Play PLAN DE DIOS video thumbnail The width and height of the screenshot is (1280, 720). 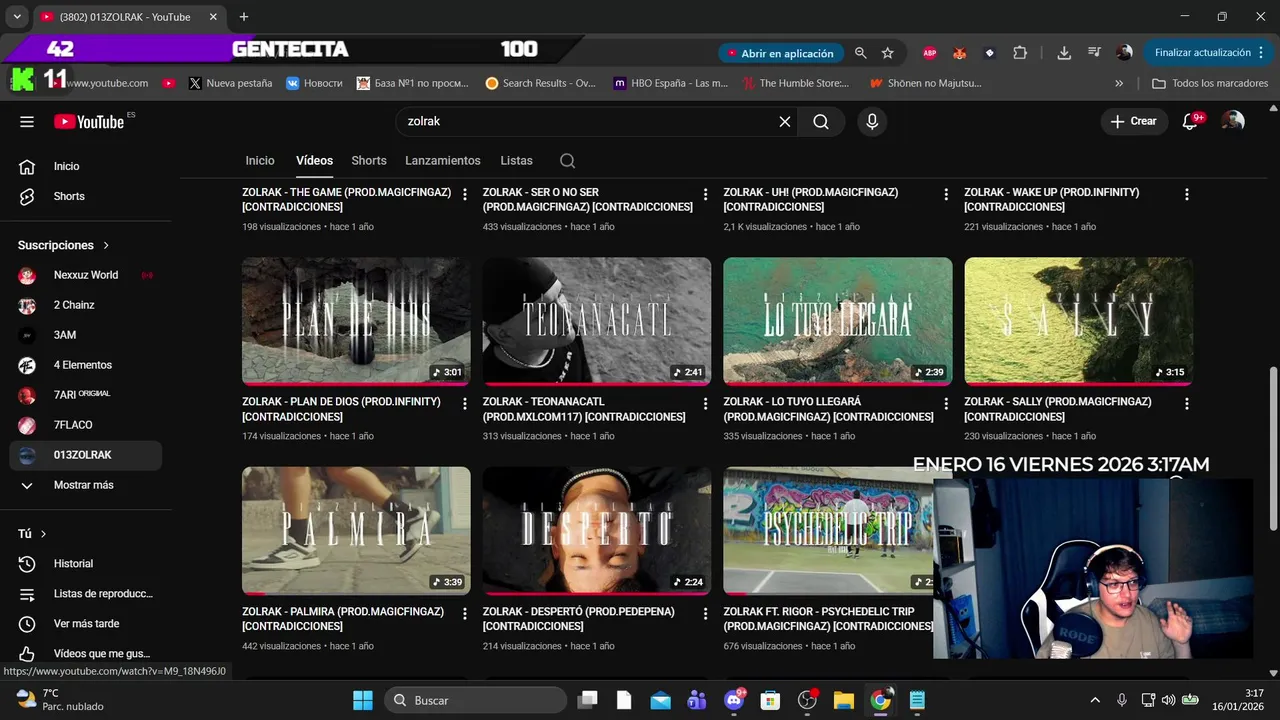coord(356,321)
